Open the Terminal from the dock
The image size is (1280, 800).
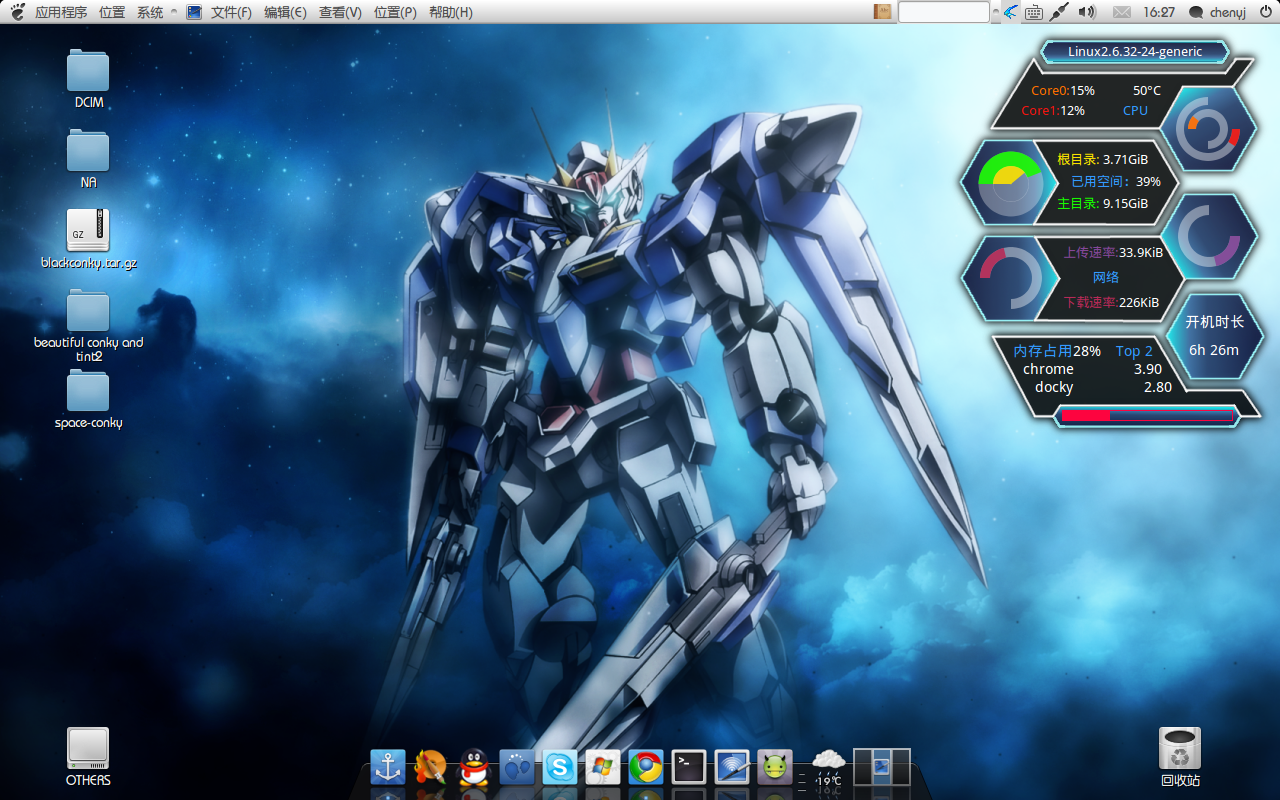689,767
